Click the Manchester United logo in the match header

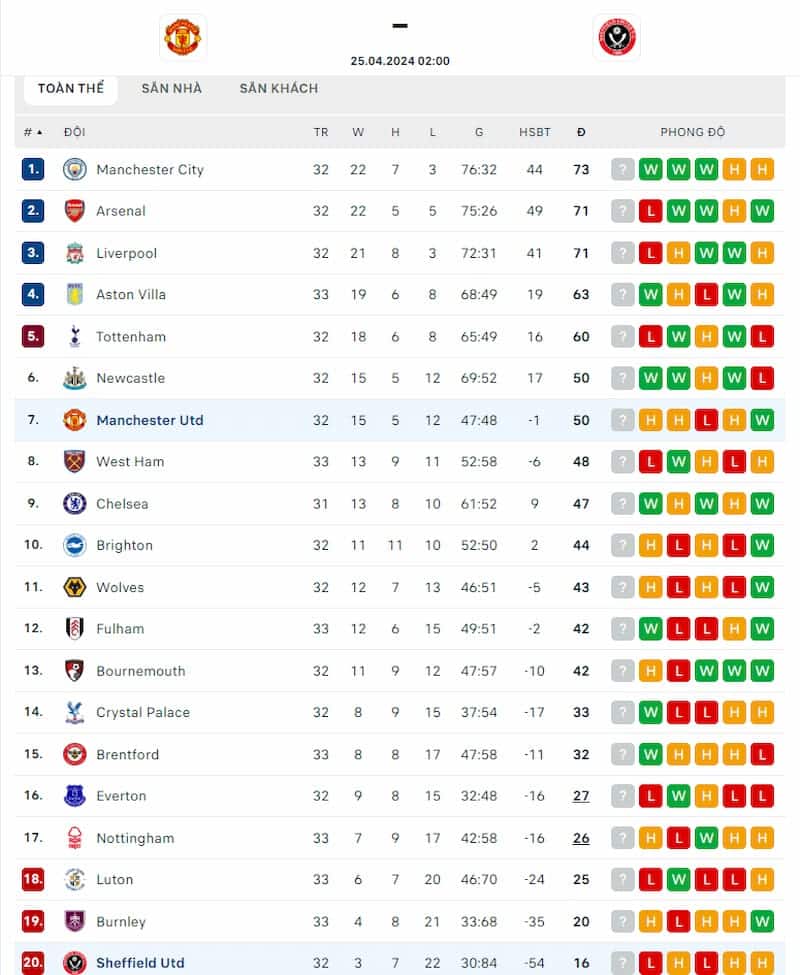183,36
